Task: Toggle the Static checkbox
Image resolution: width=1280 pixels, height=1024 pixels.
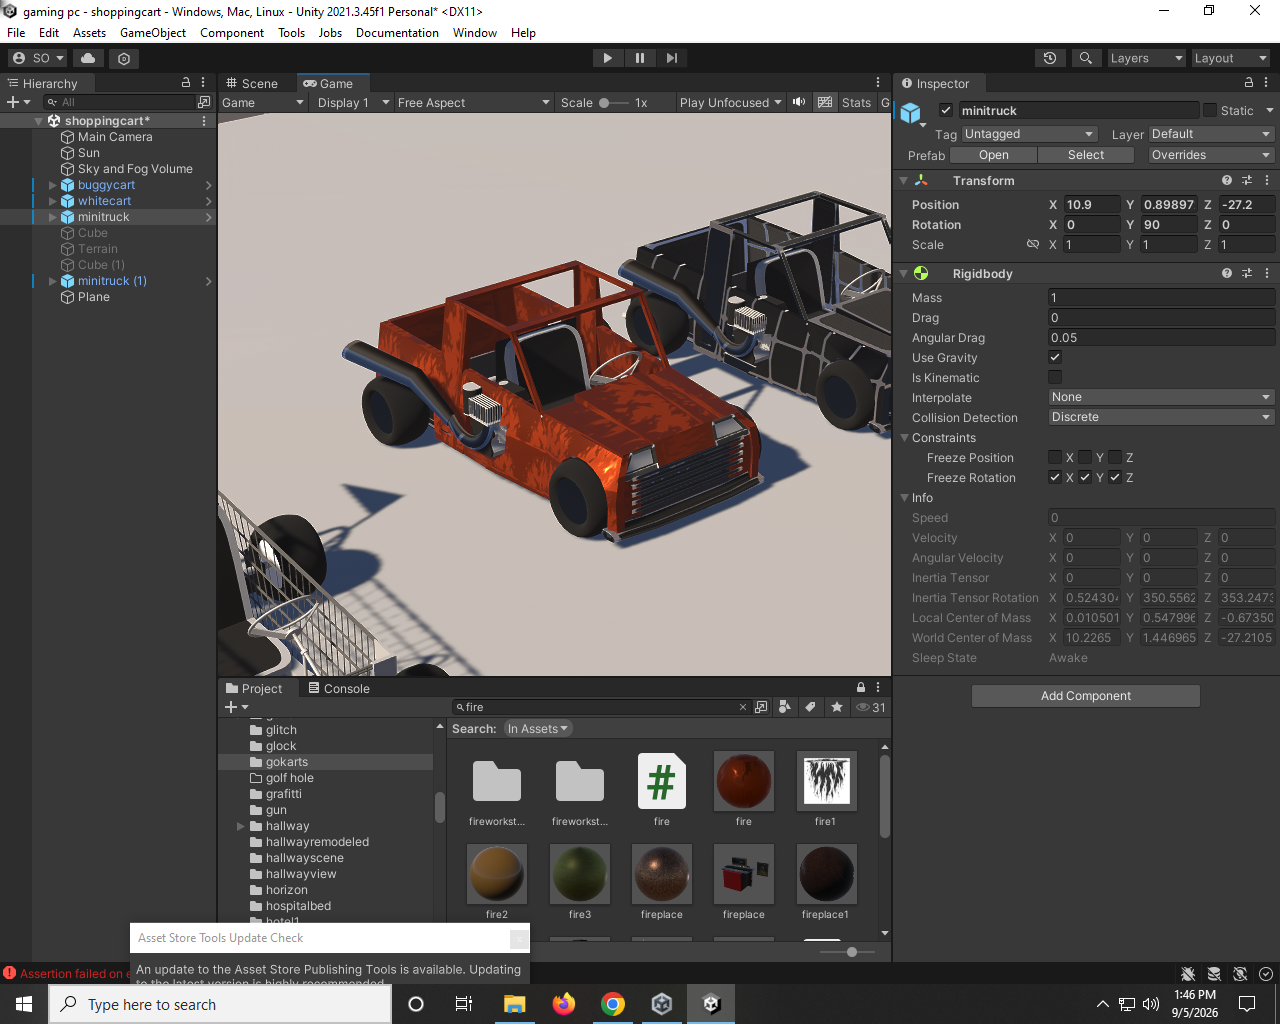Action: pyautogui.click(x=1210, y=110)
